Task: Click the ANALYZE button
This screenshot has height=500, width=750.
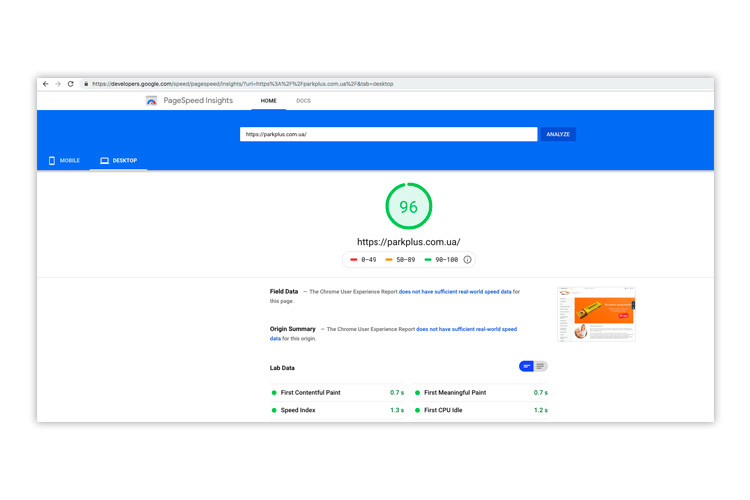Action: coord(558,134)
